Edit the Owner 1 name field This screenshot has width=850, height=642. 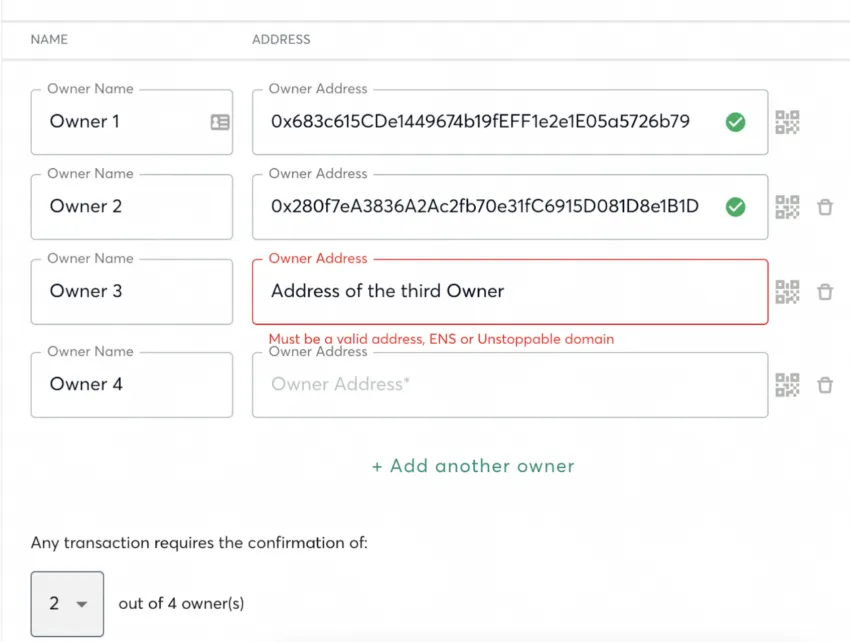pyautogui.click(x=132, y=122)
